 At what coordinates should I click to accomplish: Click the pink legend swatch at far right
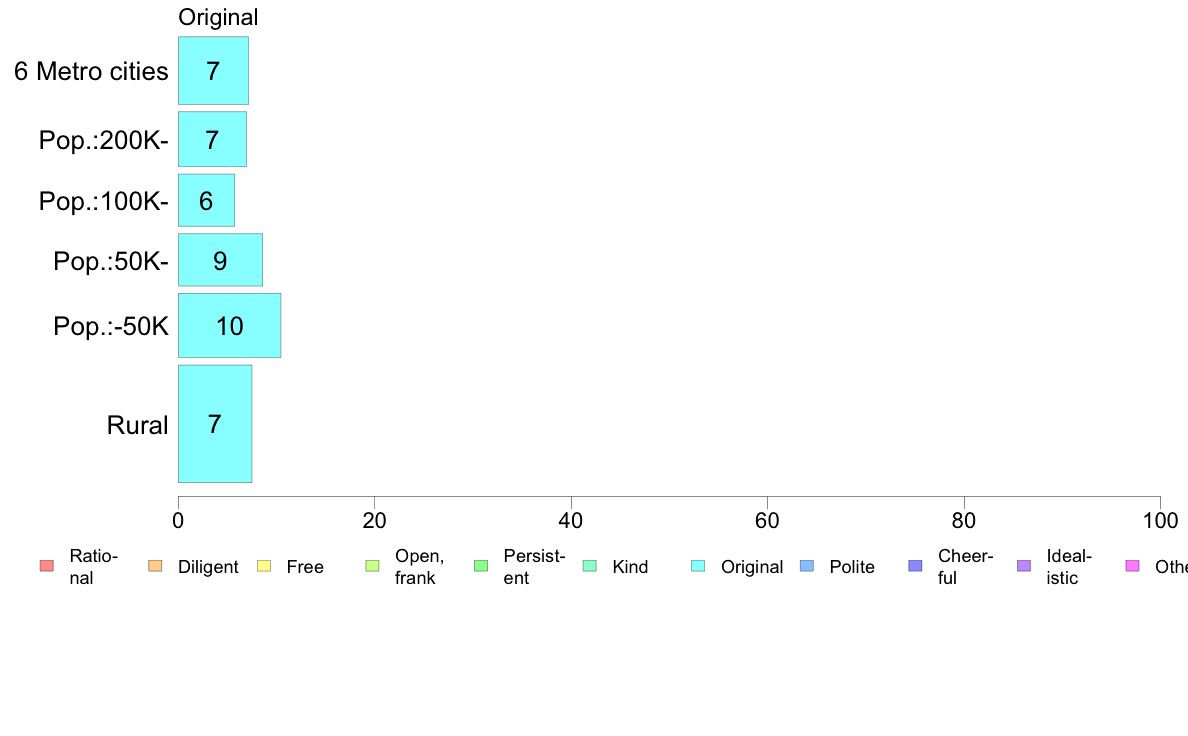click(x=1133, y=566)
